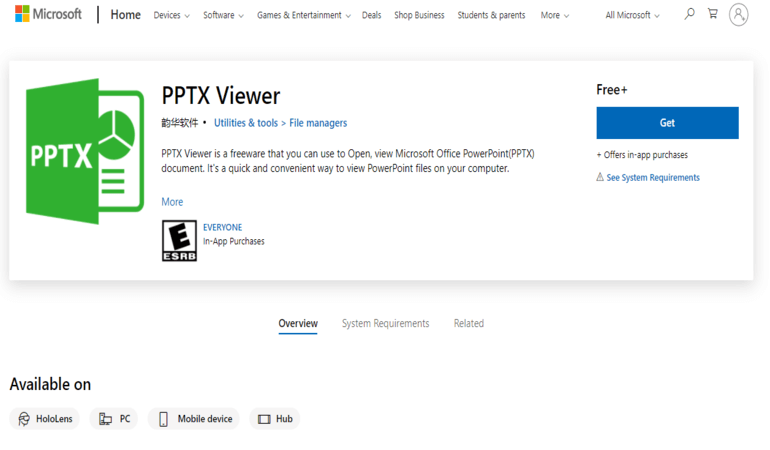
Task: Open the File managers category link
Action: pyautogui.click(x=318, y=123)
